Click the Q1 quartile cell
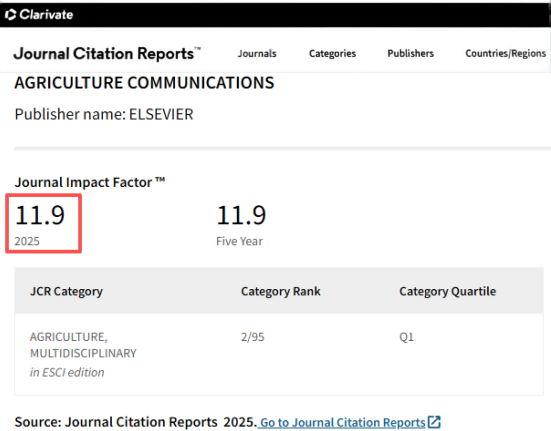This screenshot has width=551, height=431. (x=406, y=337)
